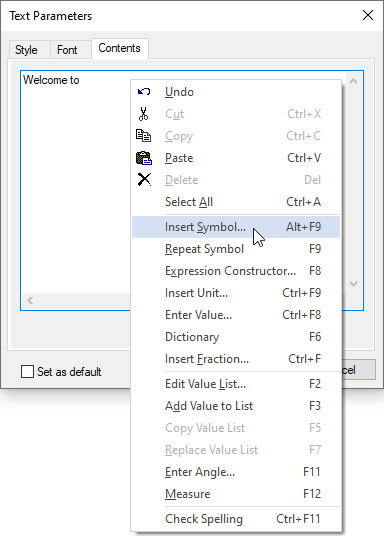Click the horizontal scroll left arrow

[30, 301]
